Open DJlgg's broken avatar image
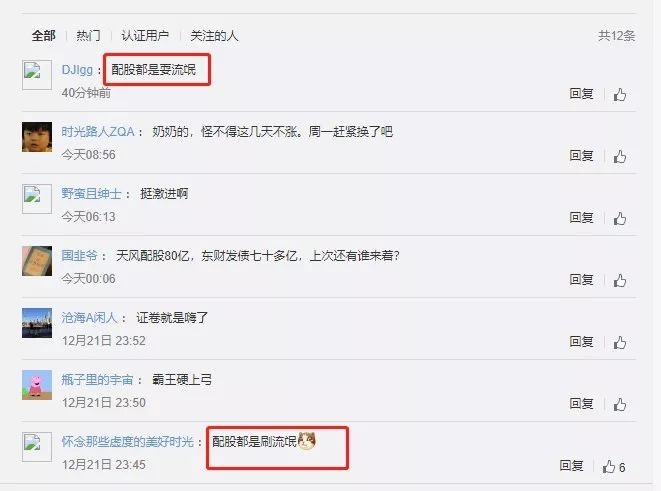The width and height of the screenshot is (661, 491). 37,75
